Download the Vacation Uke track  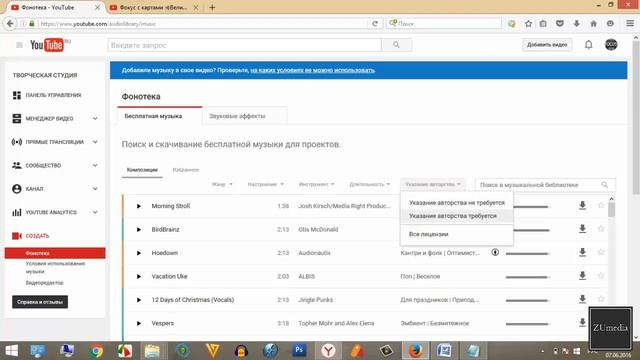click(582, 276)
